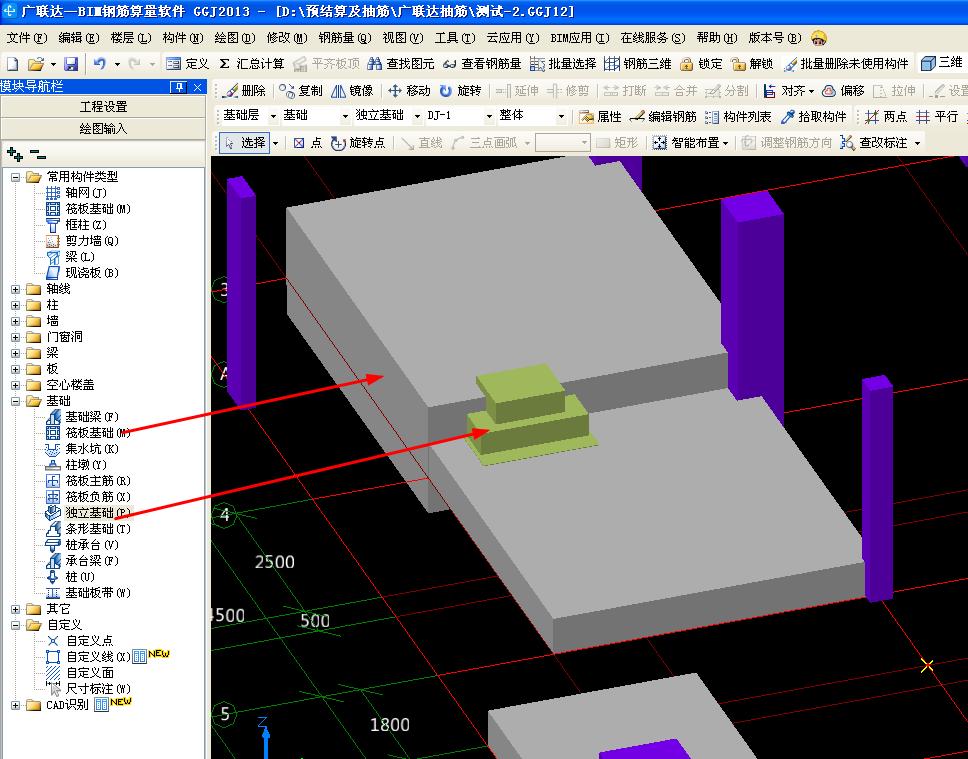Click 两点 two-point axis tool
Viewport: 968px width, 759px height.
pos(886,116)
